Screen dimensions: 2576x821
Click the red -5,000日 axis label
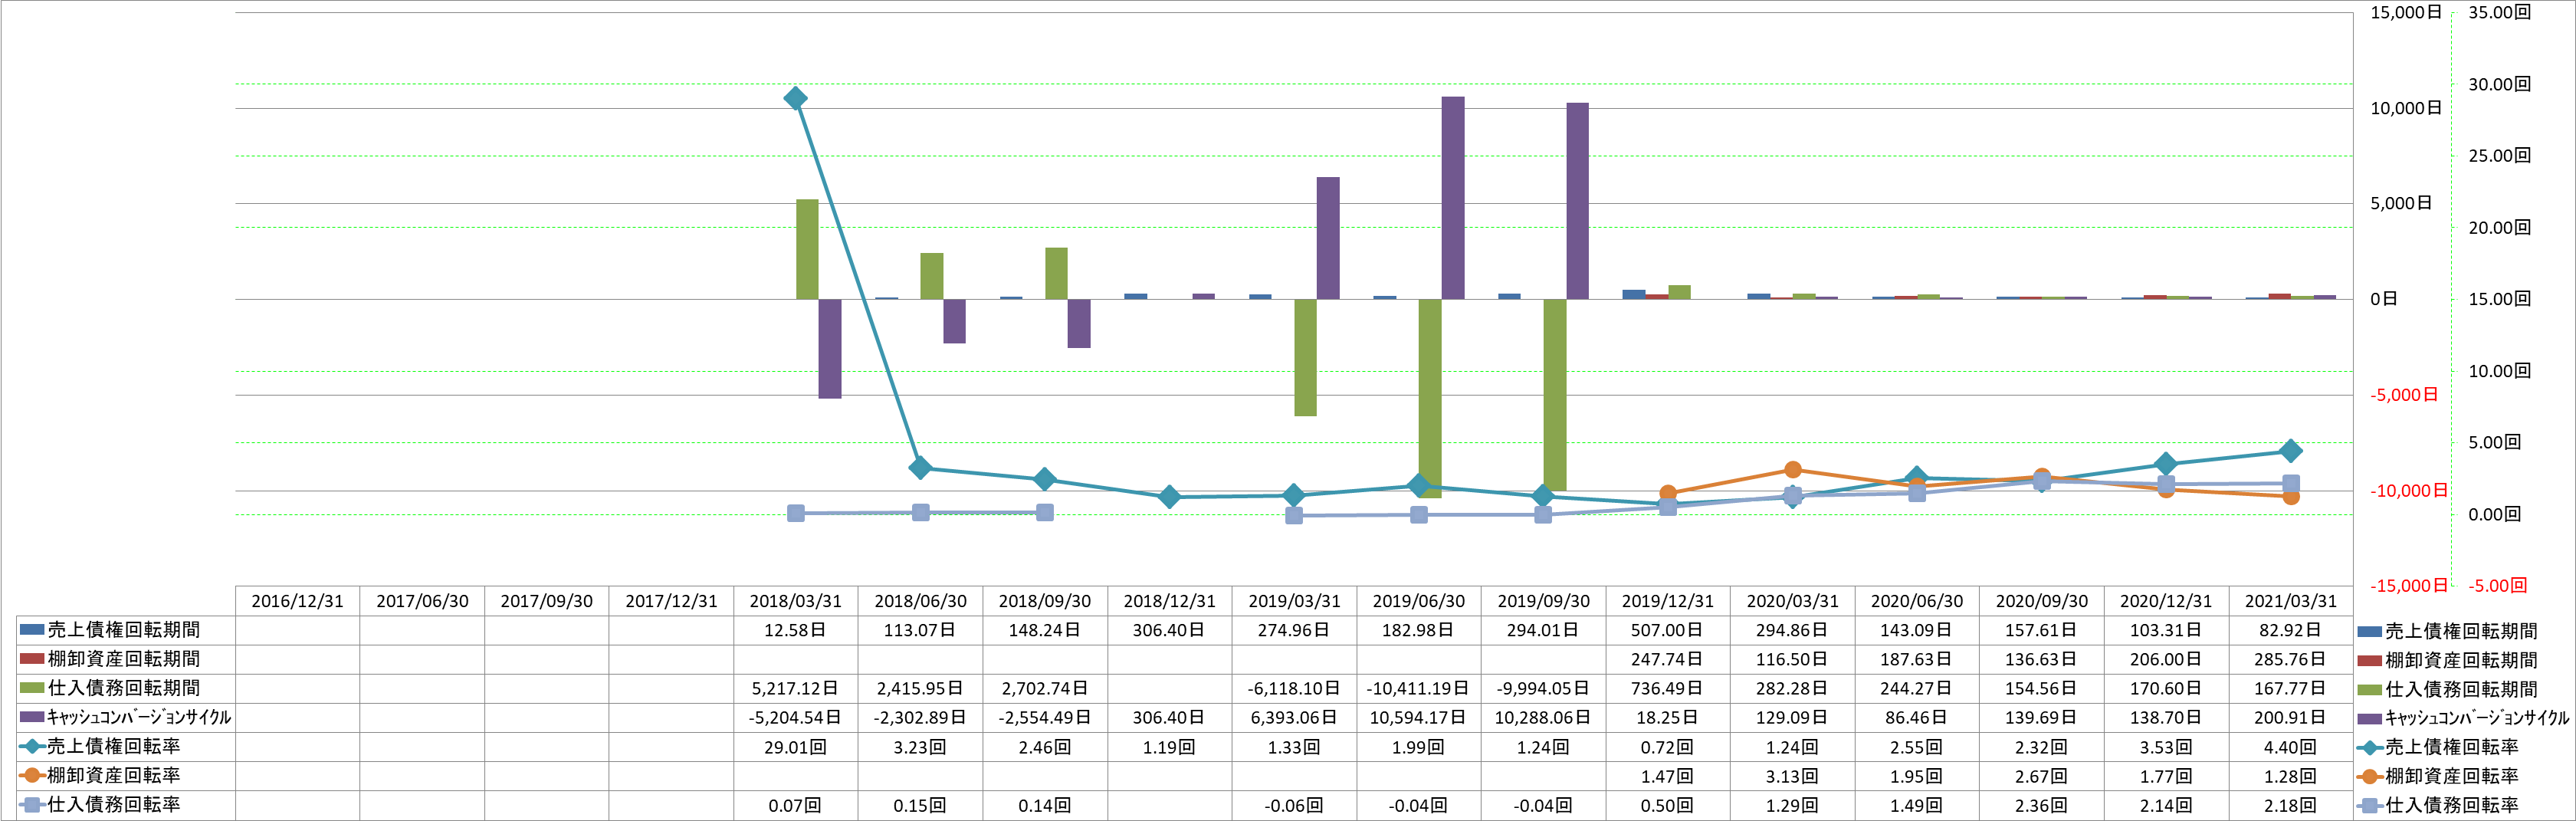click(2404, 395)
